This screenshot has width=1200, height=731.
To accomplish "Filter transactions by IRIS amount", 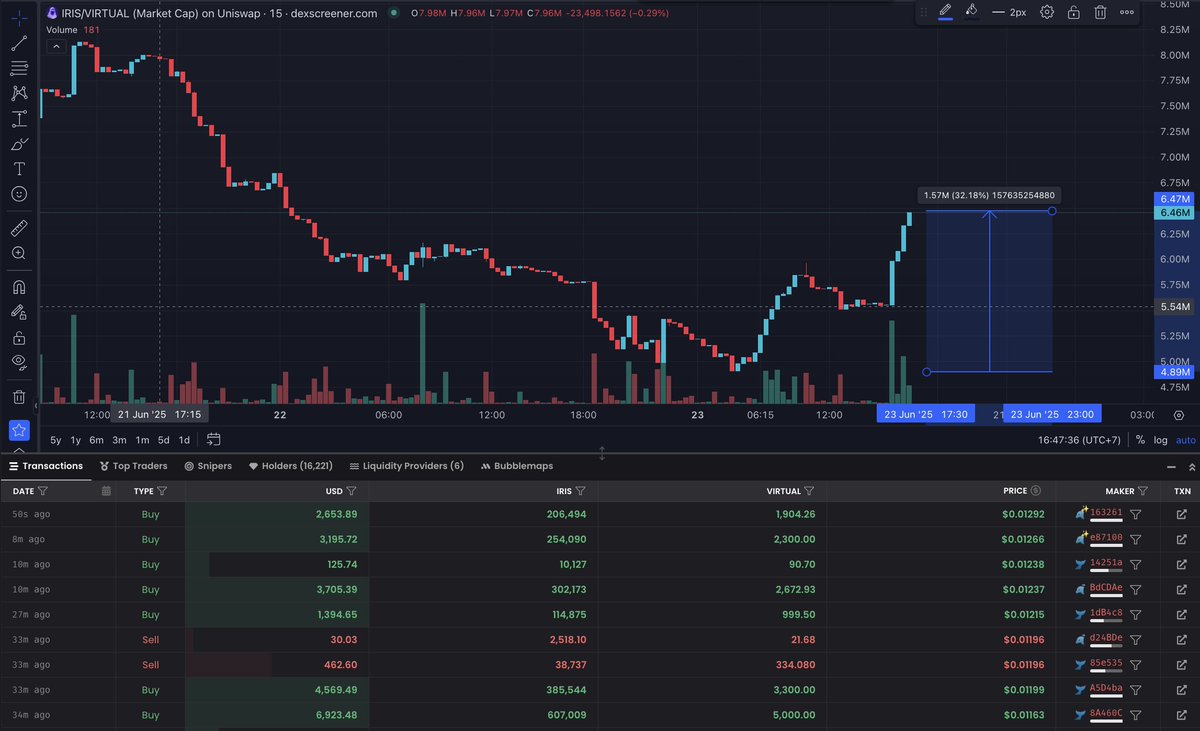I will coord(580,491).
